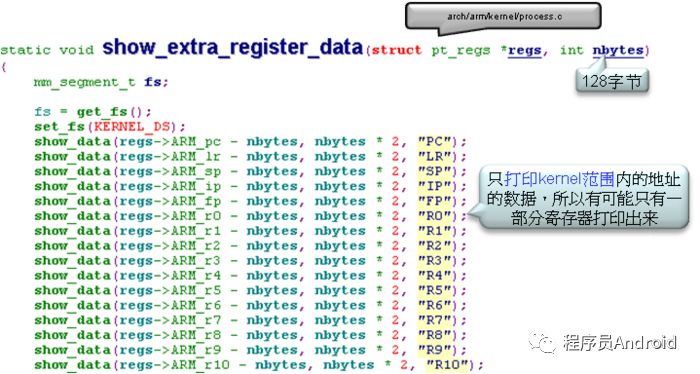Select the 'mm_segment_t fs;' declaration line

(101, 82)
